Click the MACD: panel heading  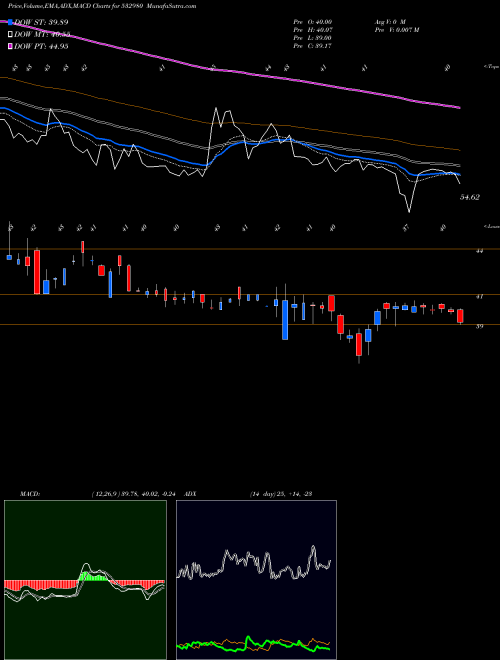point(29,494)
